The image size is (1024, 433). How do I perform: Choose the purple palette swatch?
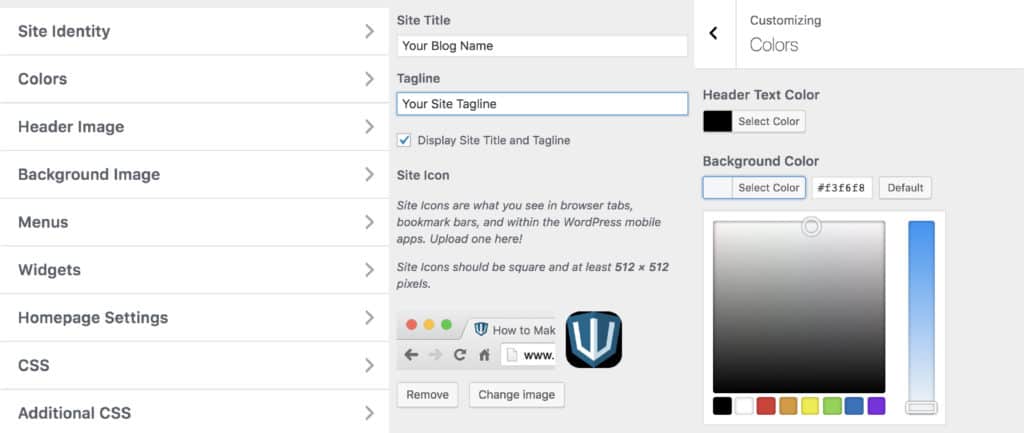coord(876,406)
